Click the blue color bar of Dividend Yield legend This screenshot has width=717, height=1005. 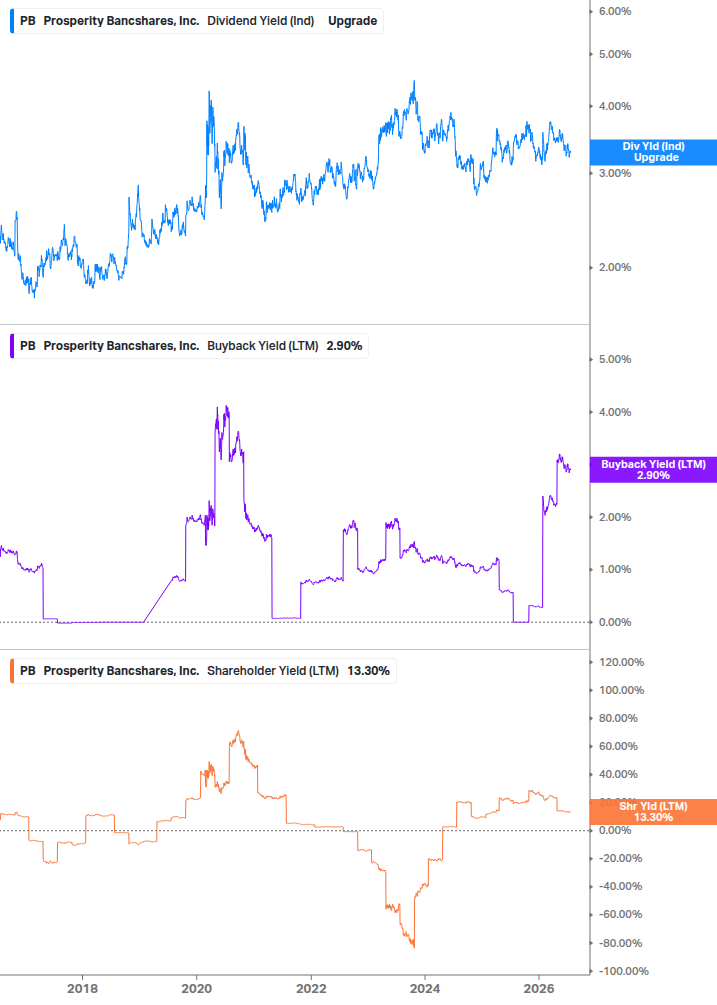[12, 21]
